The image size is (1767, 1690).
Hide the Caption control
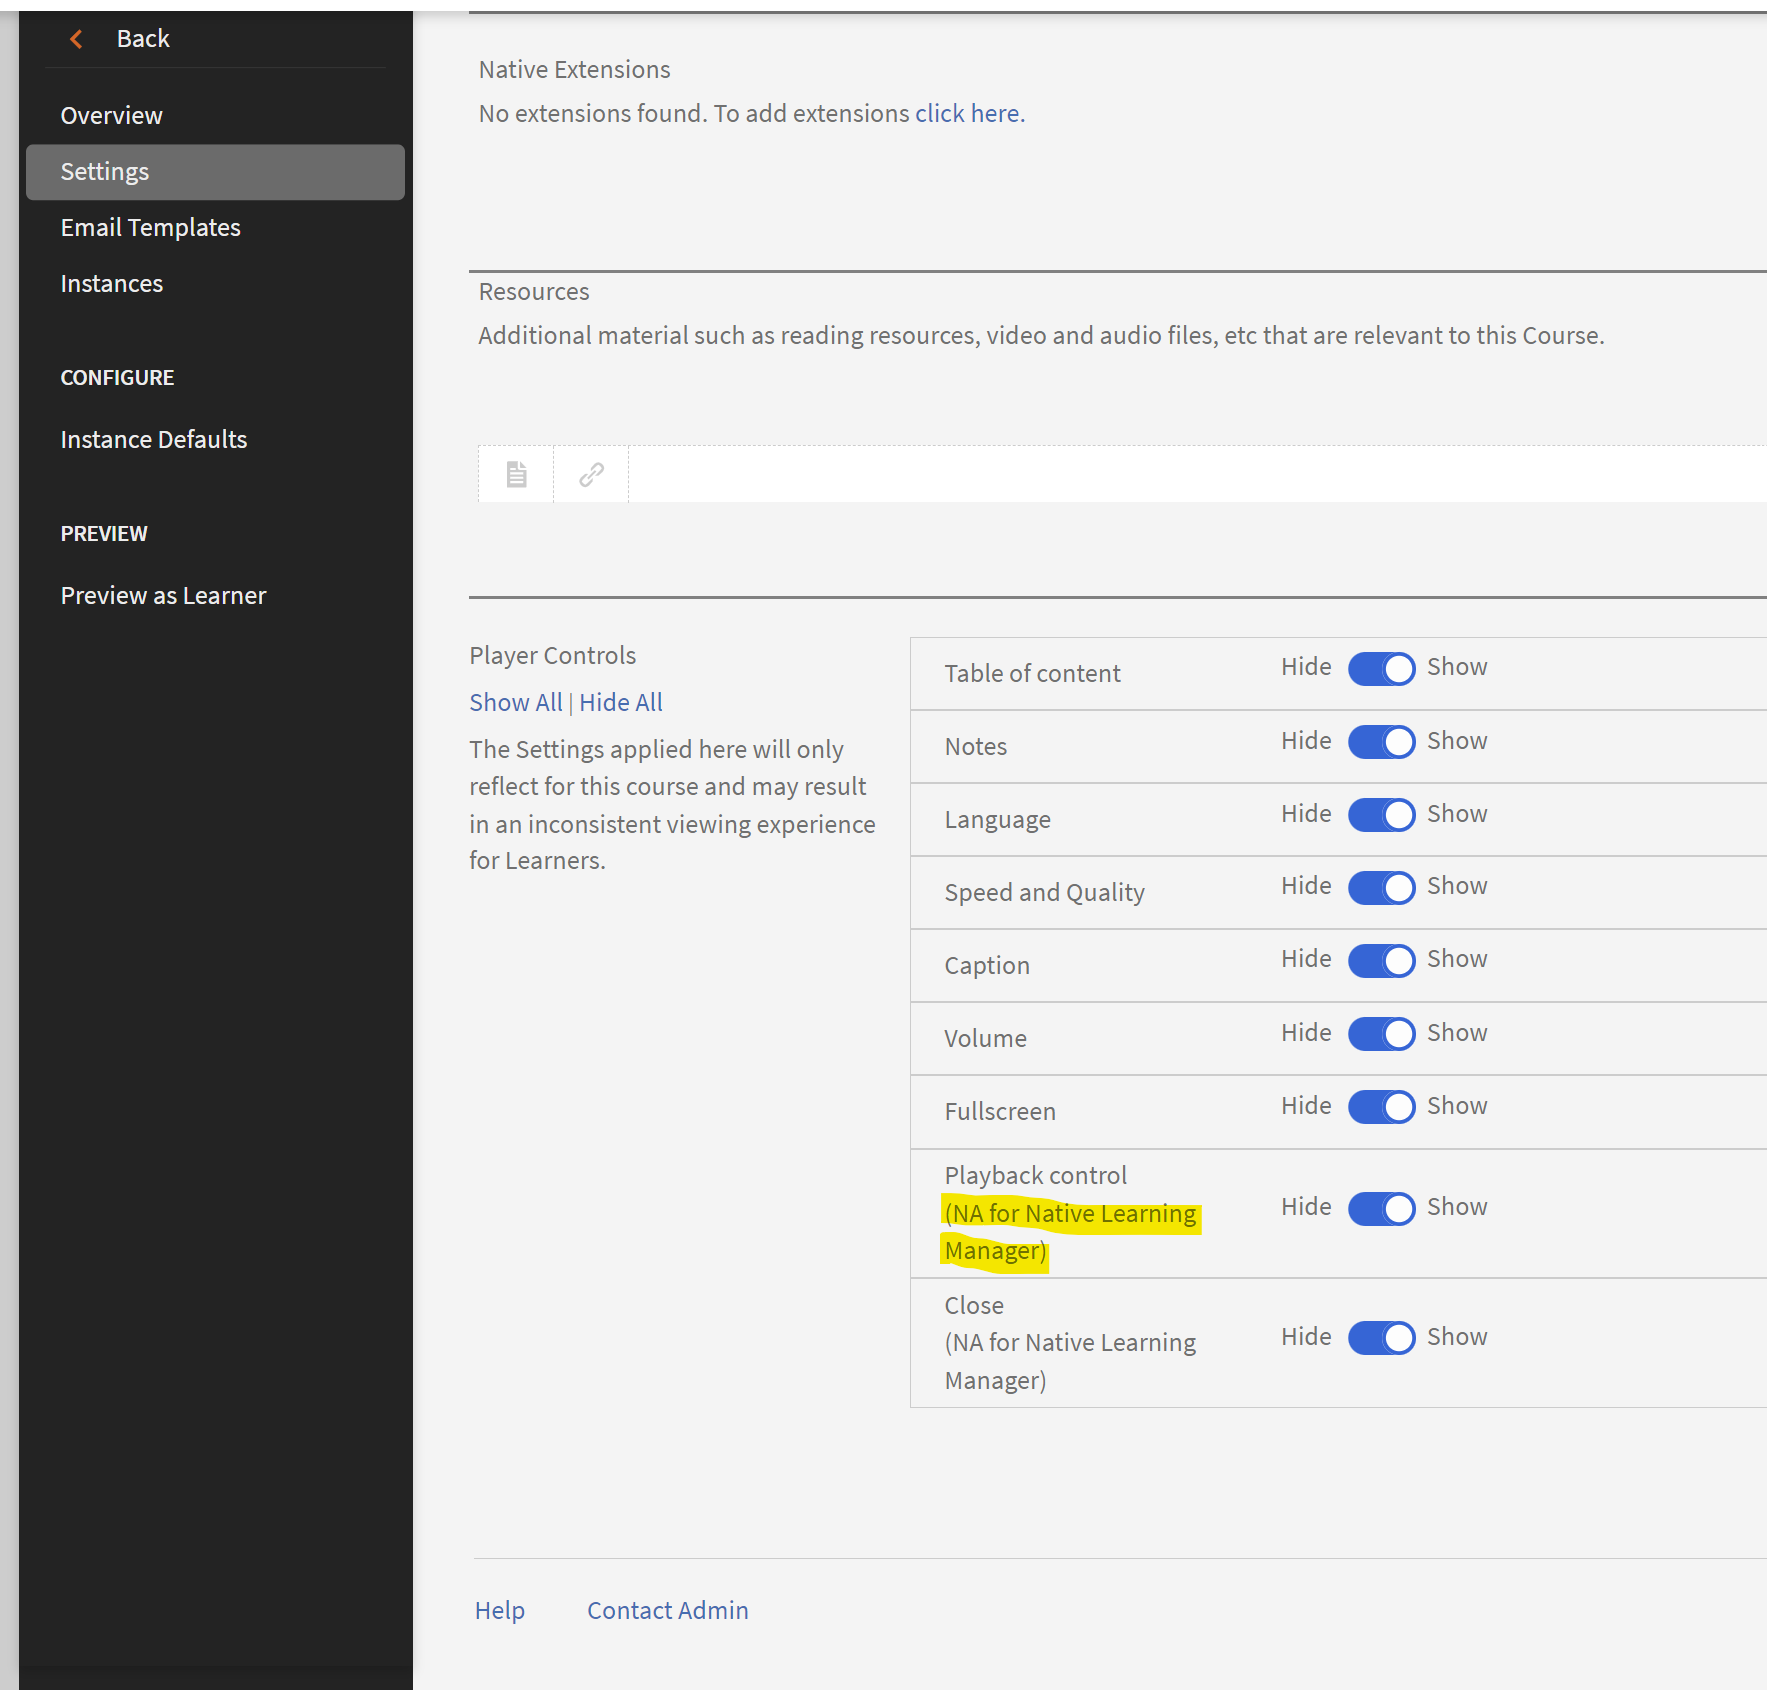[1381, 960]
